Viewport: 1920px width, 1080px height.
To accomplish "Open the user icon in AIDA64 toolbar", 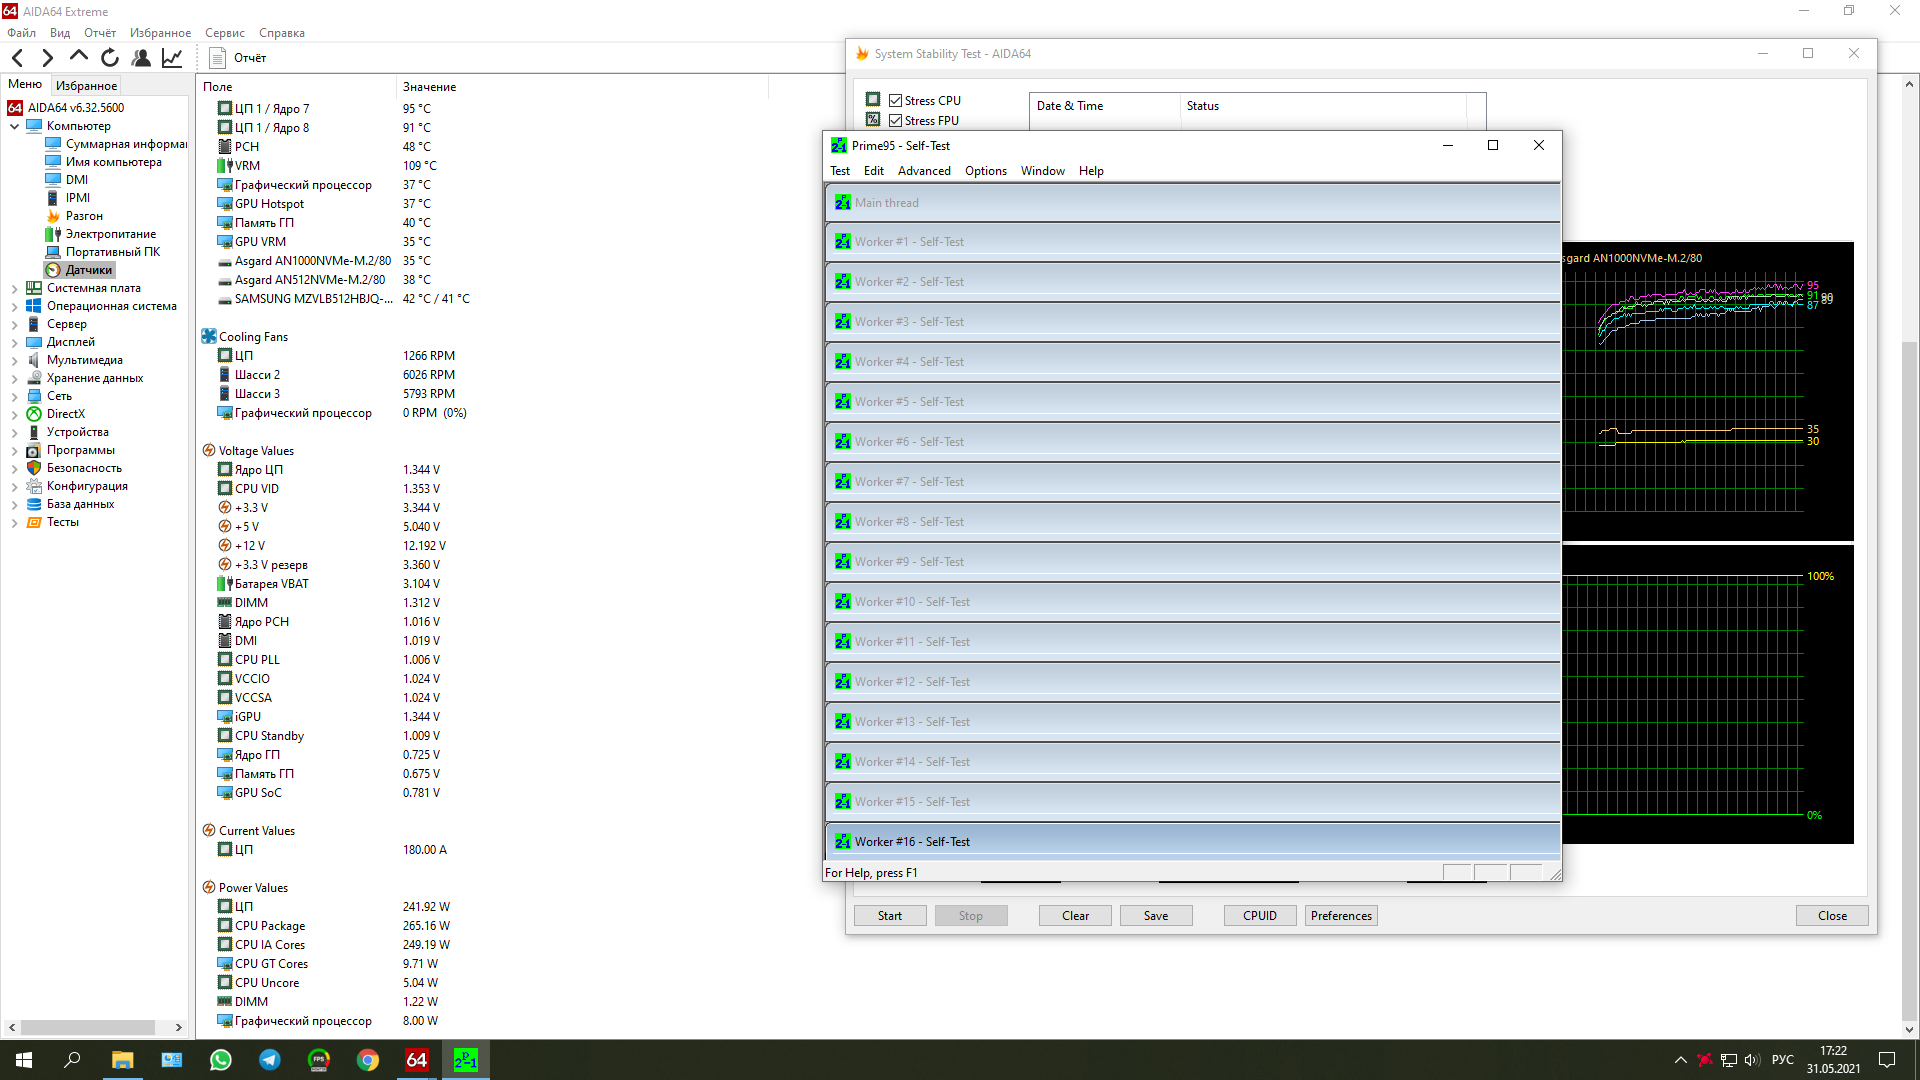I will tap(141, 58).
